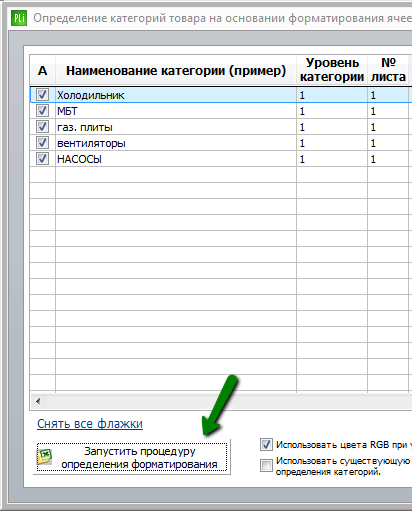
Task: Click the PLi application icon in title bar
Action: coord(18,18)
